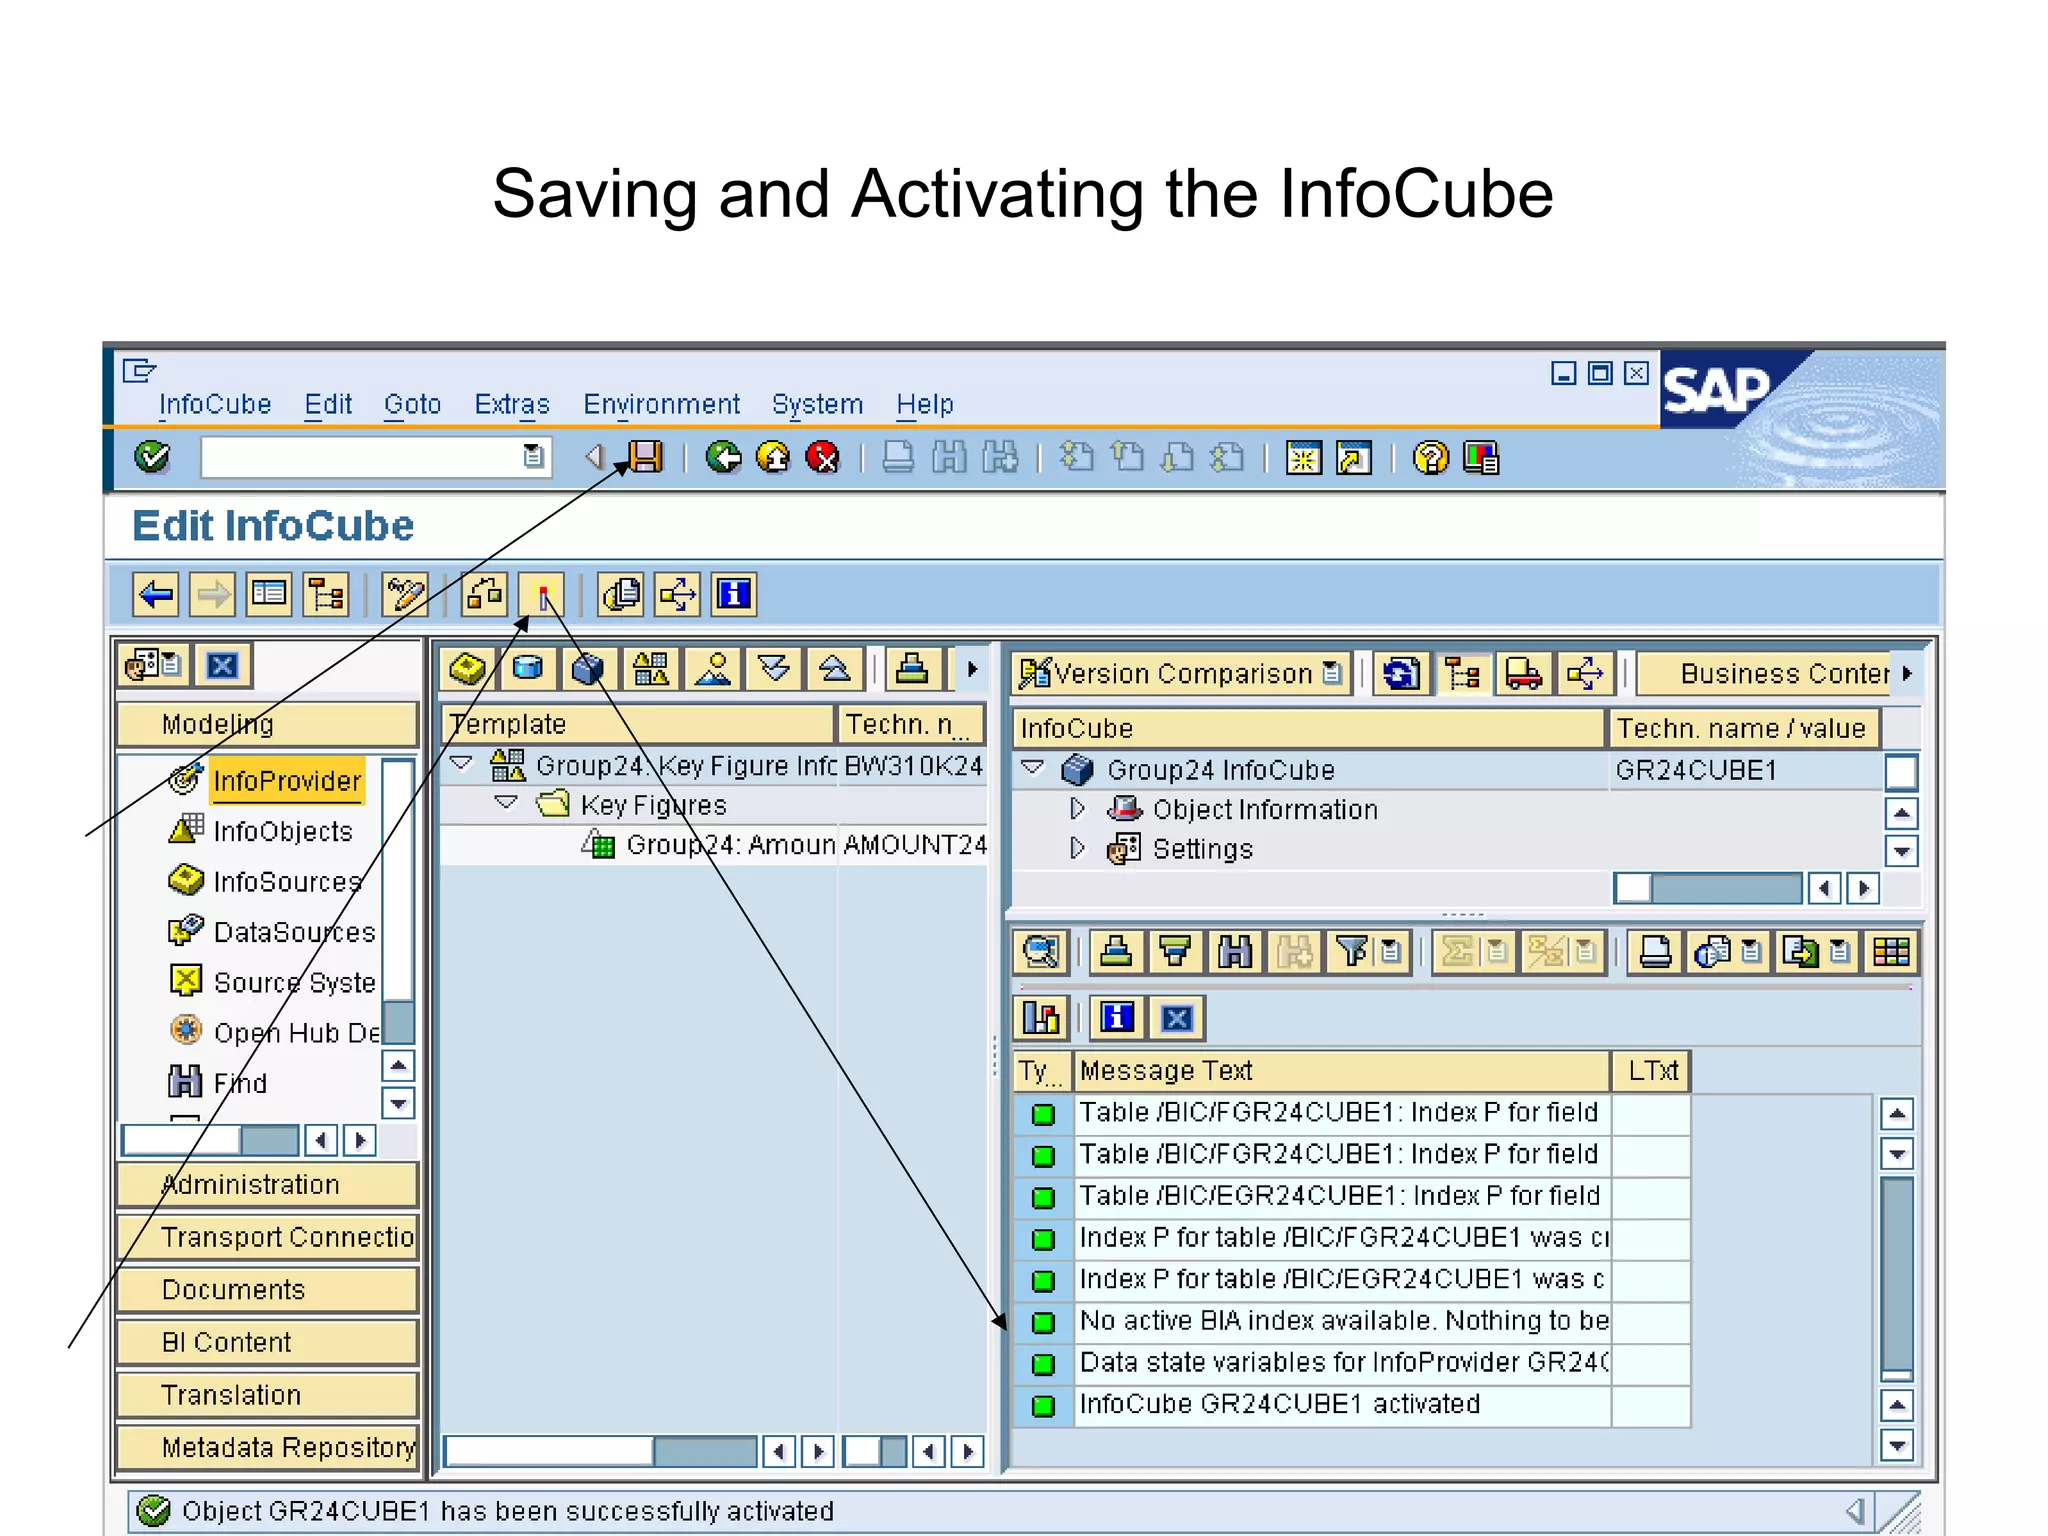Image resolution: width=2048 pixels, height=1536 pixels.
Task: Click the Documents section button
Action: 267,1290
